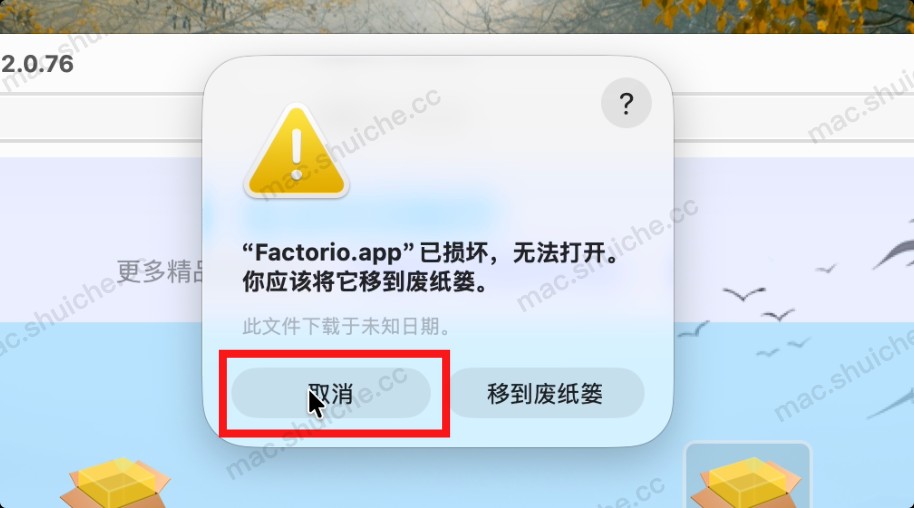Click the yellow warning triangle icon

pyautogui.click(x=297, y=152)
